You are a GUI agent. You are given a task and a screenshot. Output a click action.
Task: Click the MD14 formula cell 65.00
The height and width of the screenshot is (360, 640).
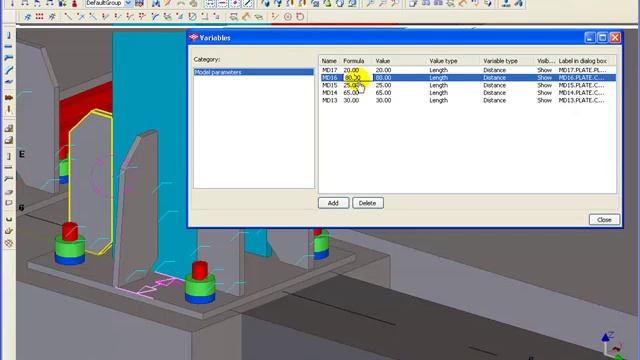pyautogui.click(x=351, y=93)
